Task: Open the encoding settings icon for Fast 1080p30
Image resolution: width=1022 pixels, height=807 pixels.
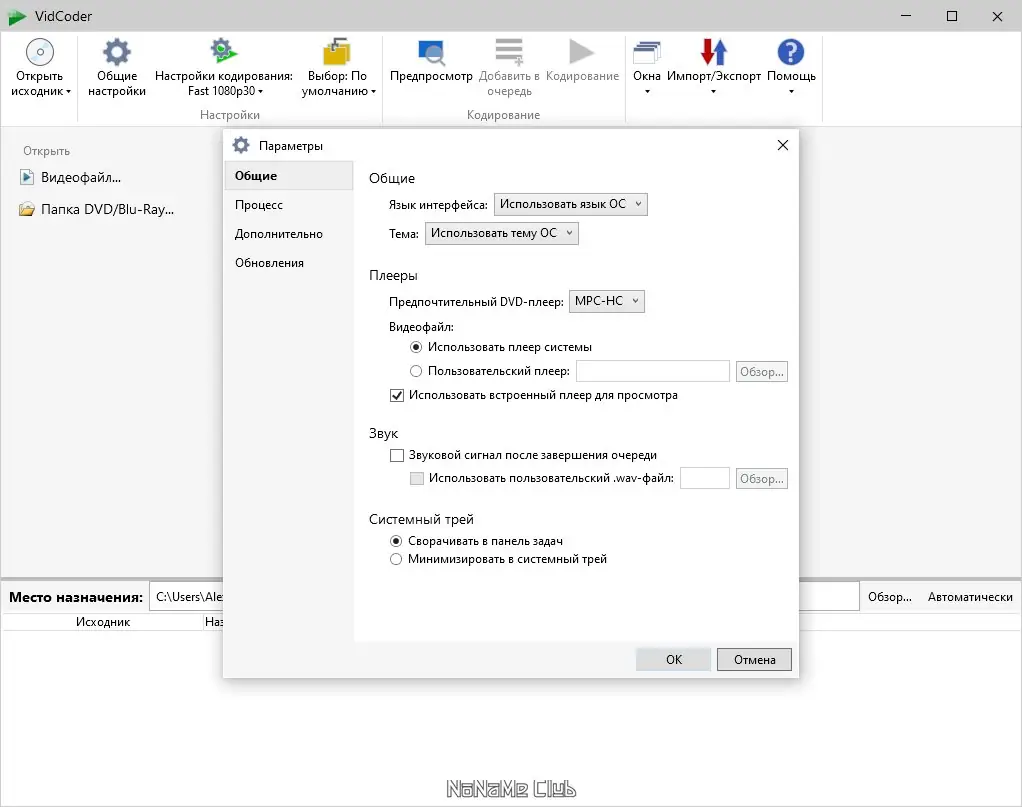Action: 224,51
